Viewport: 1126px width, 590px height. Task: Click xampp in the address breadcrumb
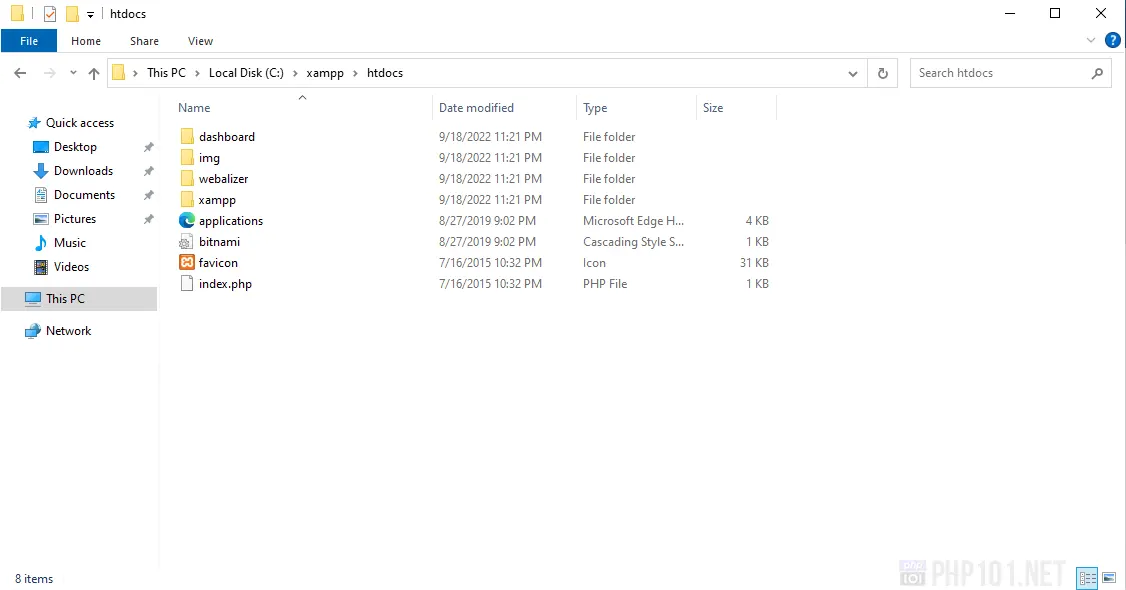(x=324, y=73)
